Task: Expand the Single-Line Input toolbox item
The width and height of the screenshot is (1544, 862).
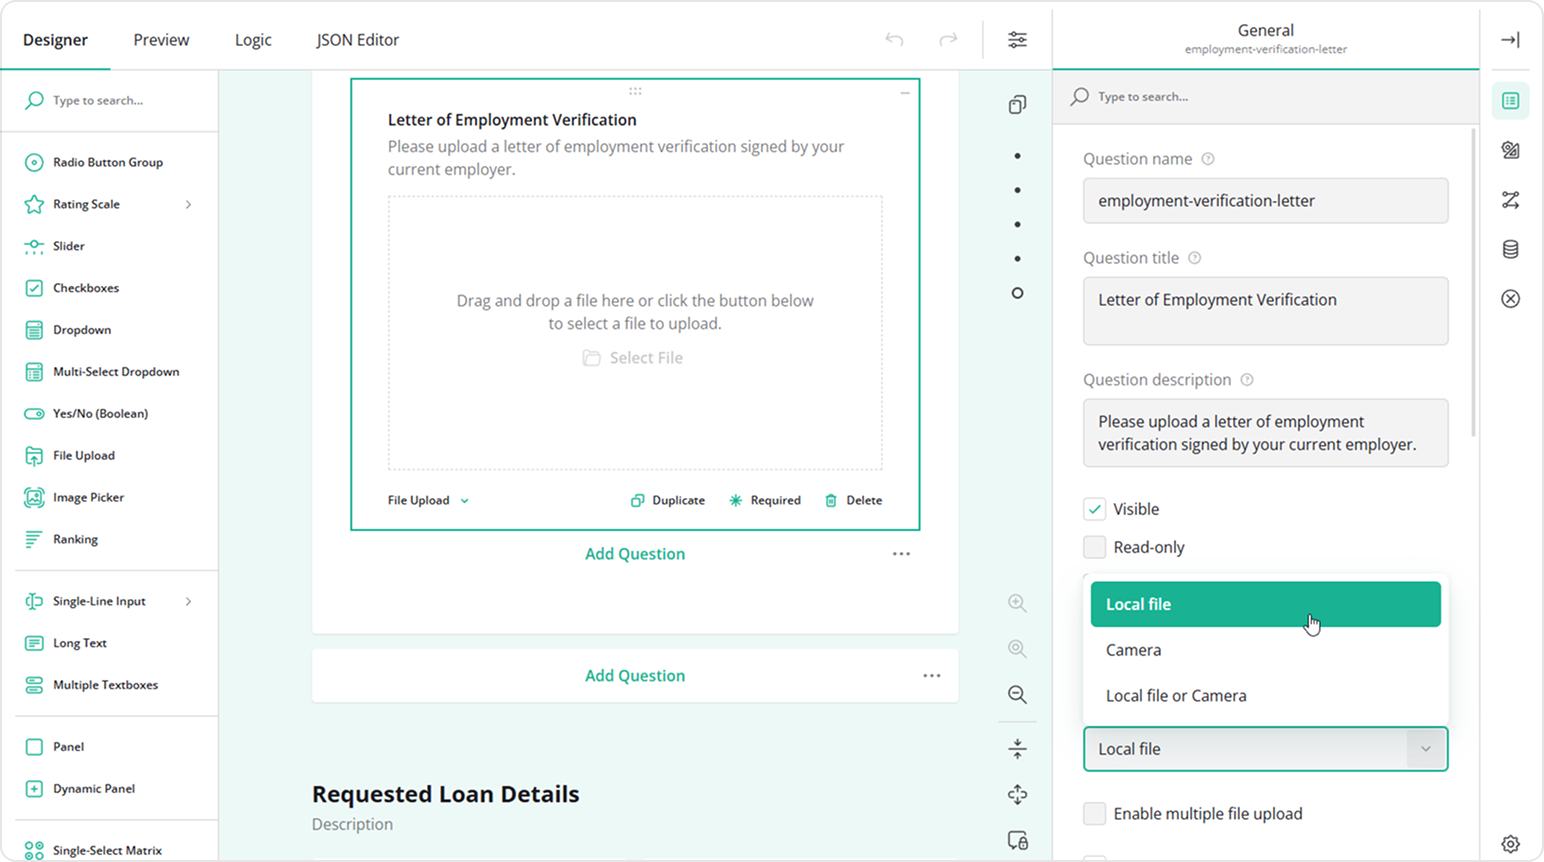Action: pyautogui.click(x=188, y=601)
